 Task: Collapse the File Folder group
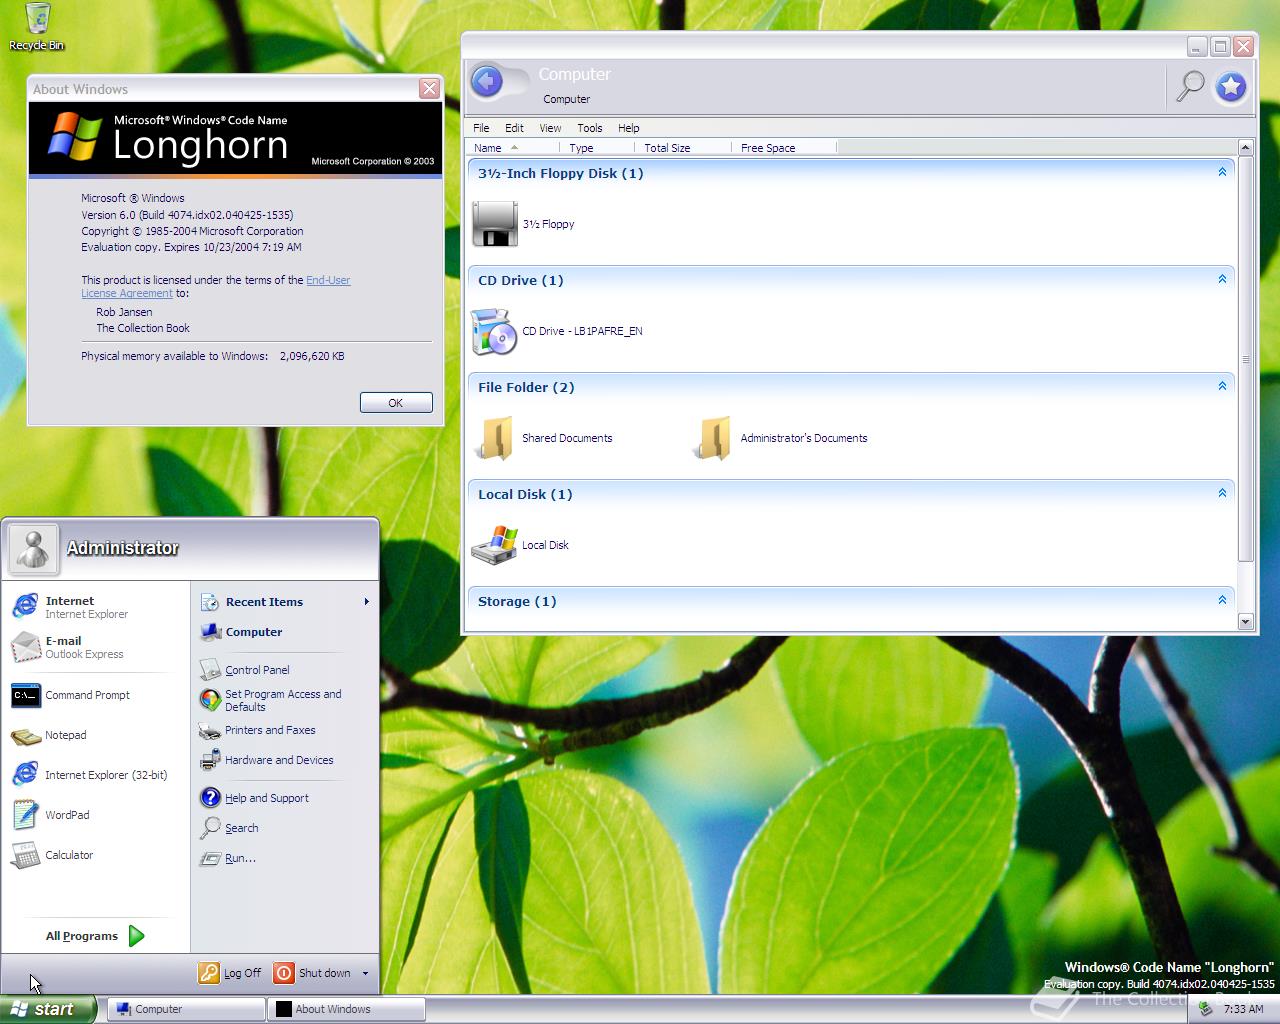(1222, 386)
